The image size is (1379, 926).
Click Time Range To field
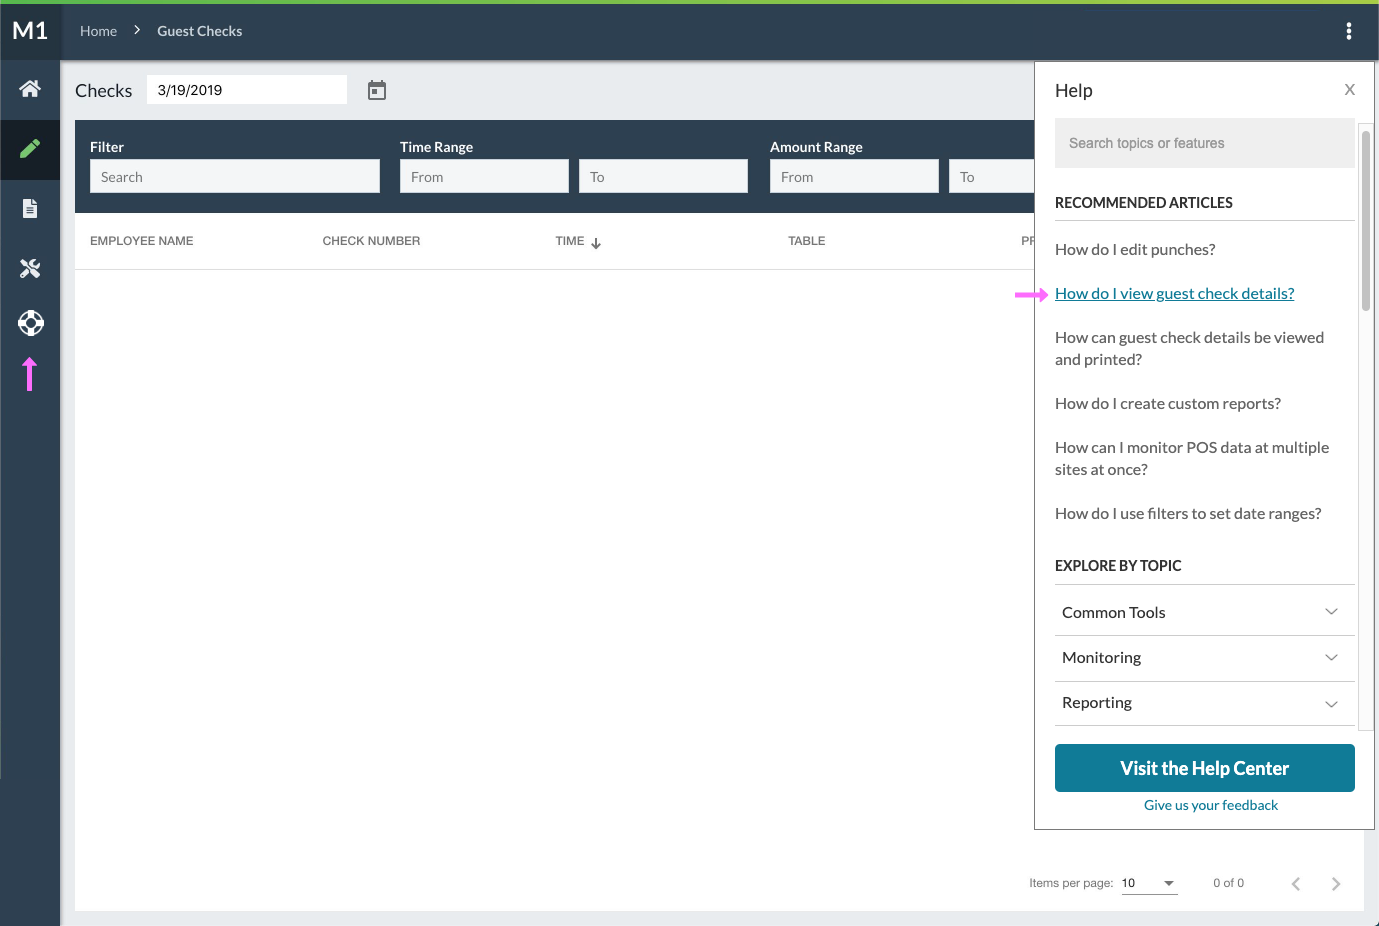663,177
